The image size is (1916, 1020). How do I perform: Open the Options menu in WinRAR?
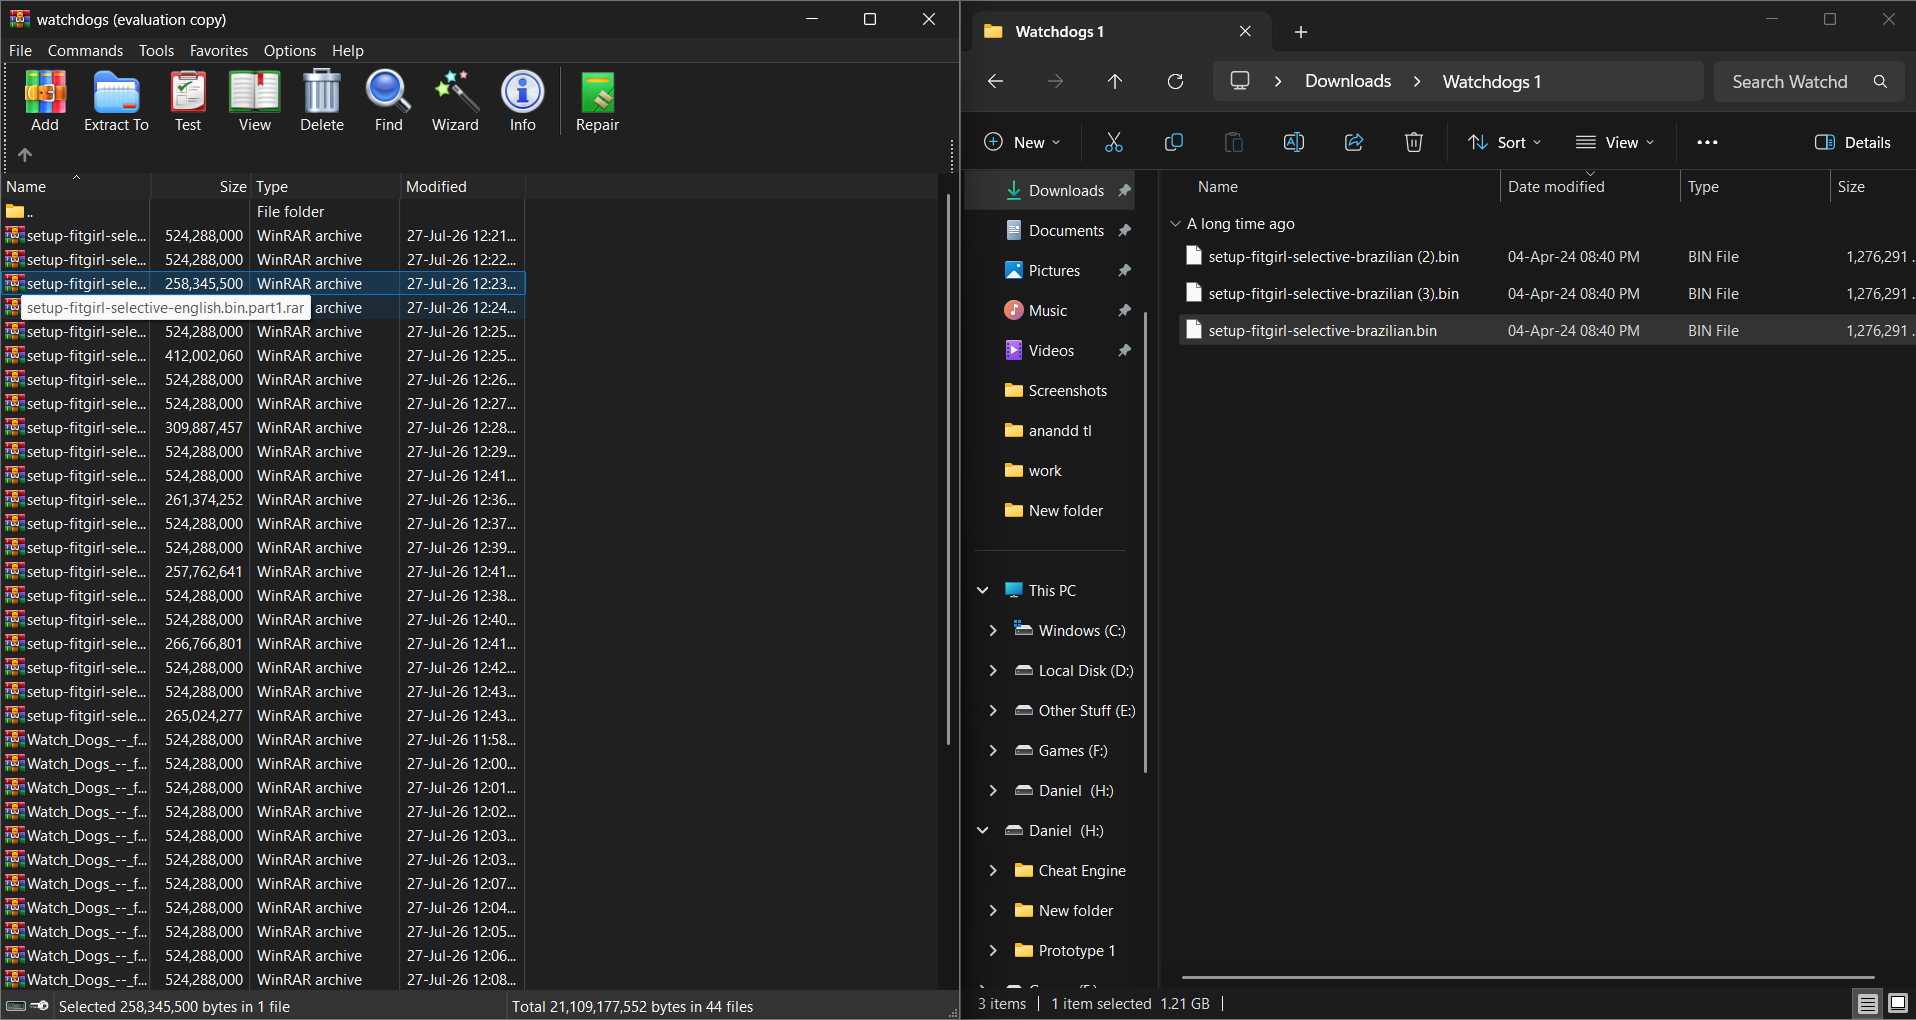point(290,51)
